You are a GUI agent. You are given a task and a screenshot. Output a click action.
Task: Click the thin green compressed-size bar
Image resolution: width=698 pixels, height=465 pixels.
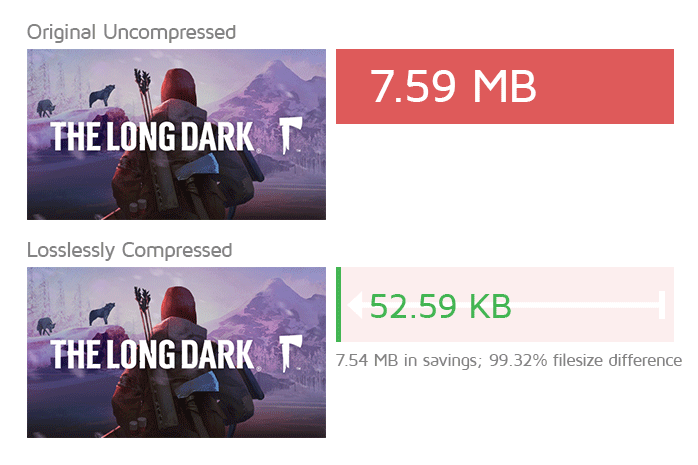339,304
